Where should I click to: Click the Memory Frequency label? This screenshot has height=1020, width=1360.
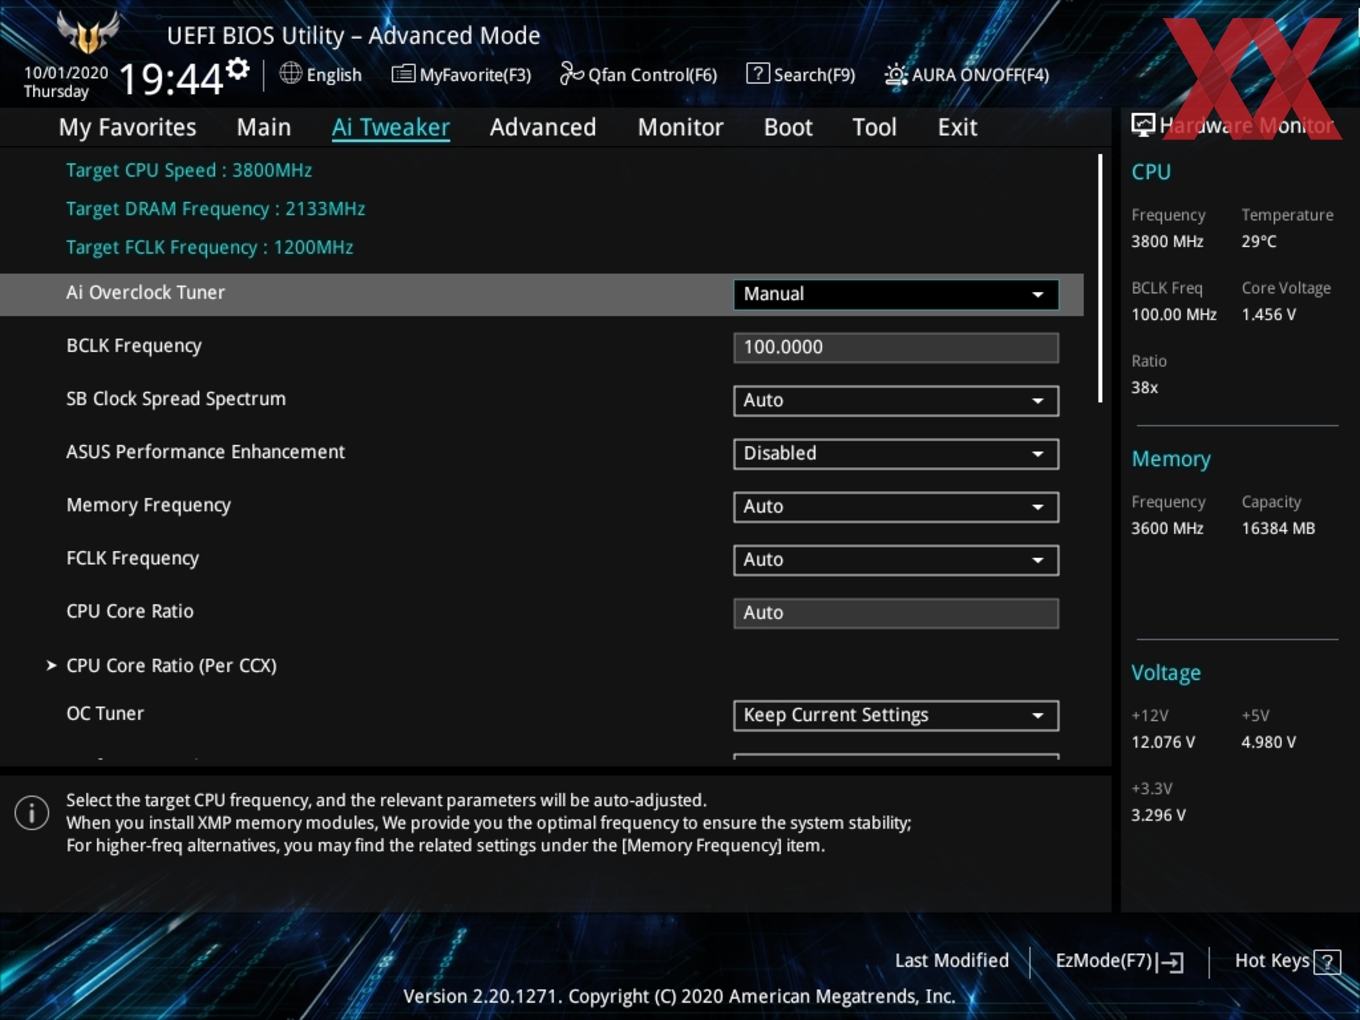coord(148,505)
